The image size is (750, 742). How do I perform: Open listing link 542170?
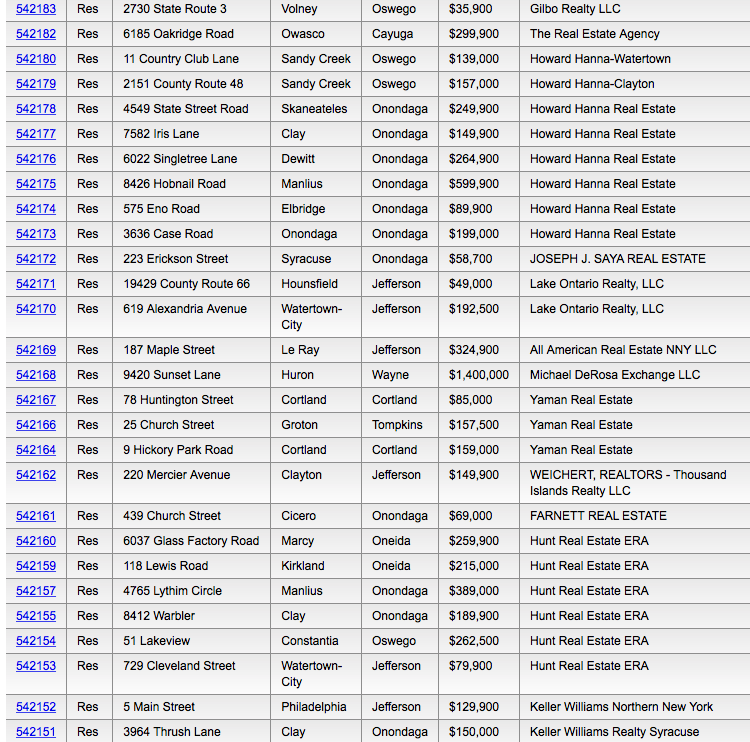(x=36, y=309)
